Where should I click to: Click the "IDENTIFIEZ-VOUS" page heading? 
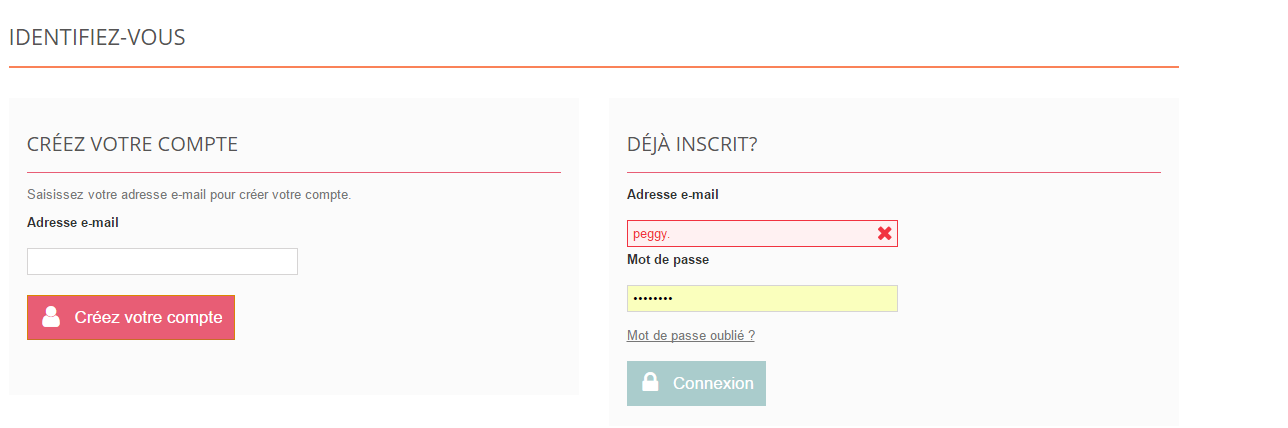(x=97, y=38)
